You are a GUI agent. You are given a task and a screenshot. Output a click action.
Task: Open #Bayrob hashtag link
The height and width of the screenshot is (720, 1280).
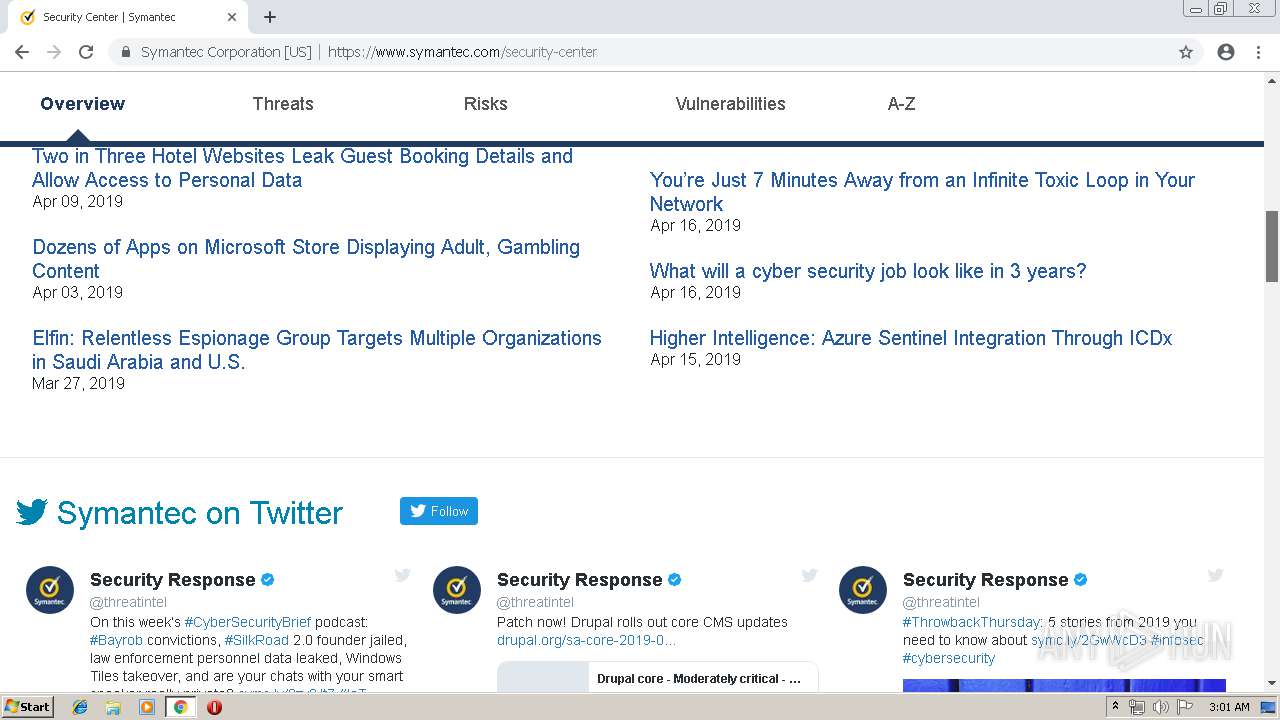[116, 640]
